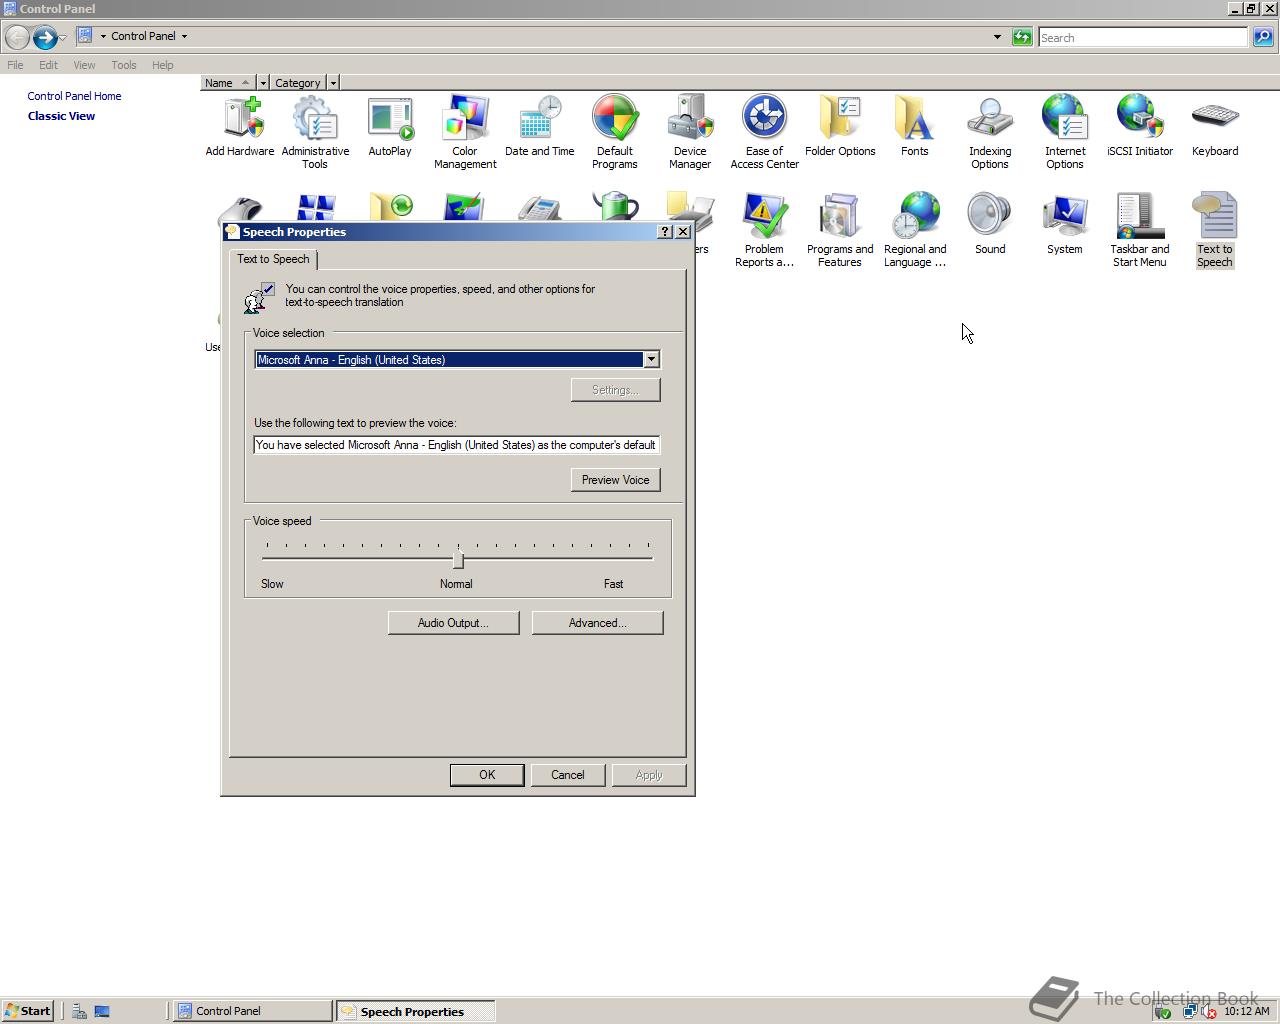Open the Voice selection dropdown
The height and width of the screenshot is (1024, 1280).
(651, 360)
